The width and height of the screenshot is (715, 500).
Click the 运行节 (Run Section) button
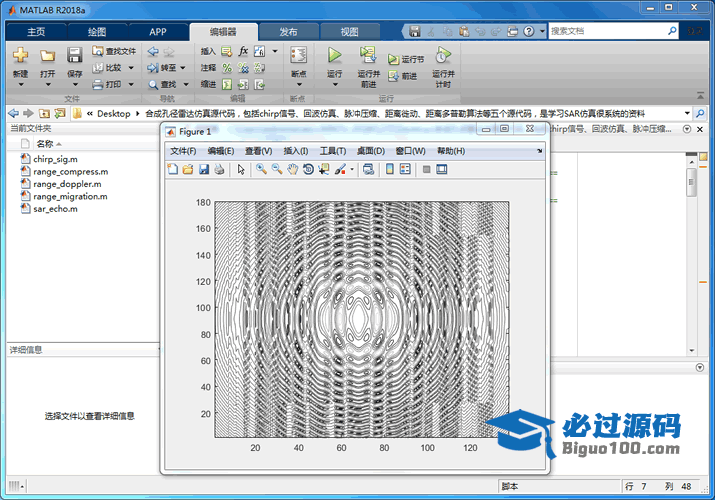coord(406,59)
